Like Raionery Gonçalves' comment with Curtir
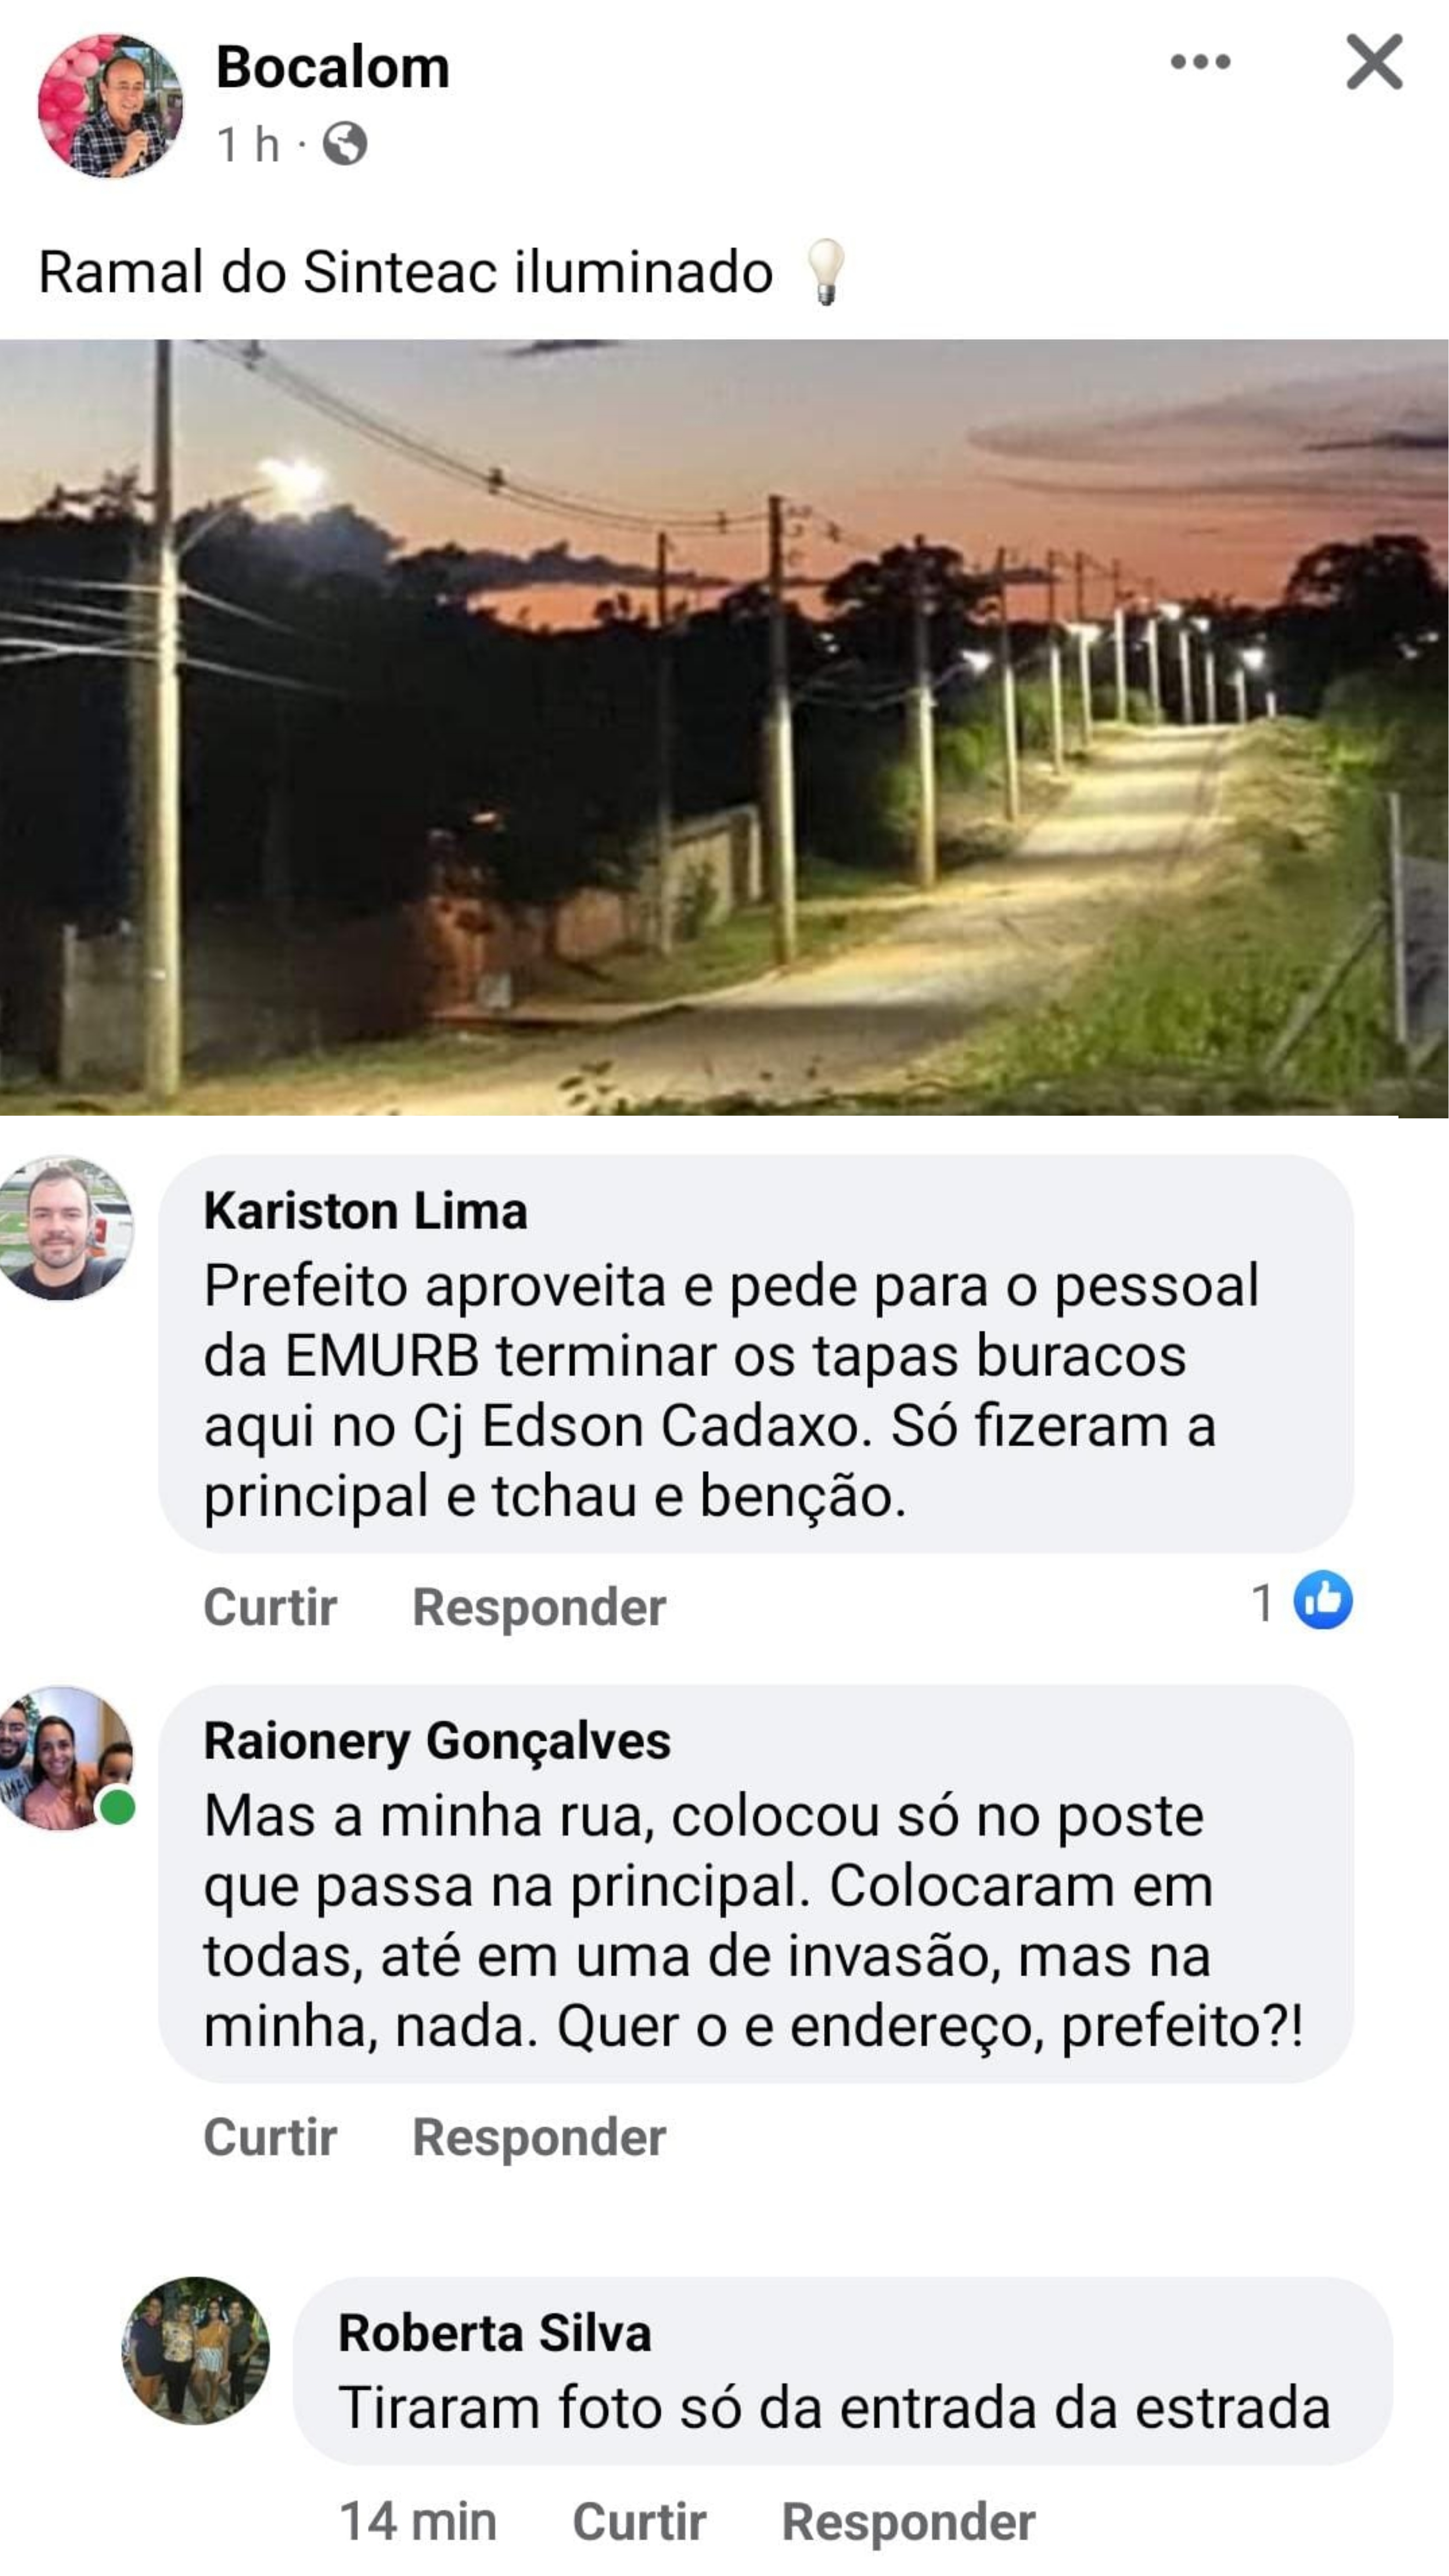1449x2576 pixels. [270, 2137]
